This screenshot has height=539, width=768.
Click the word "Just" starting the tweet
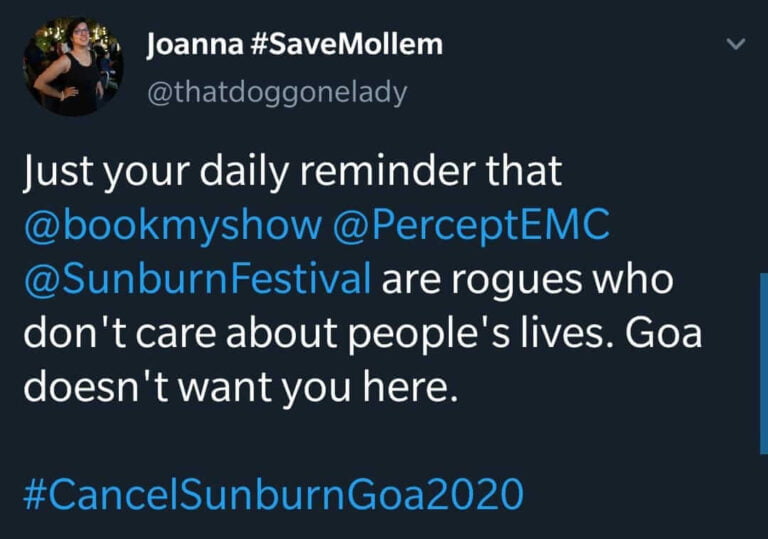pos(57,172)
